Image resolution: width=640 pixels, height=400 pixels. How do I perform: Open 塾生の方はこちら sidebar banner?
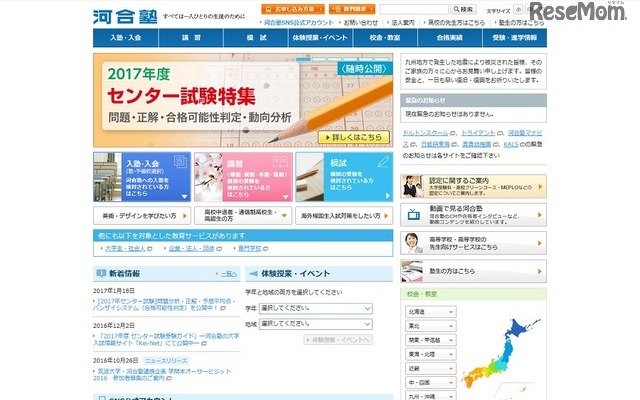coord(473,271)
